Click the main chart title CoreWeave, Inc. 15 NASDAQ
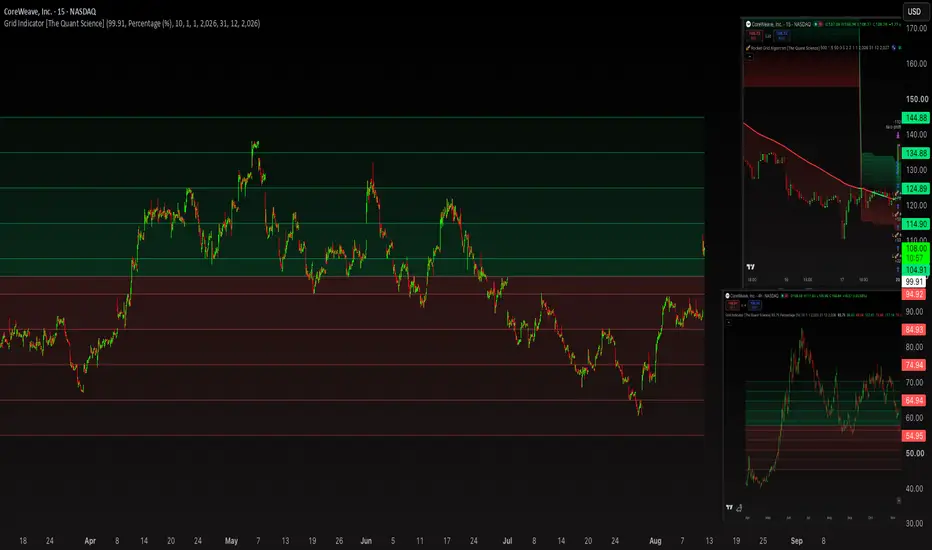Screen dimensions: 932x550 coord(49,11)
